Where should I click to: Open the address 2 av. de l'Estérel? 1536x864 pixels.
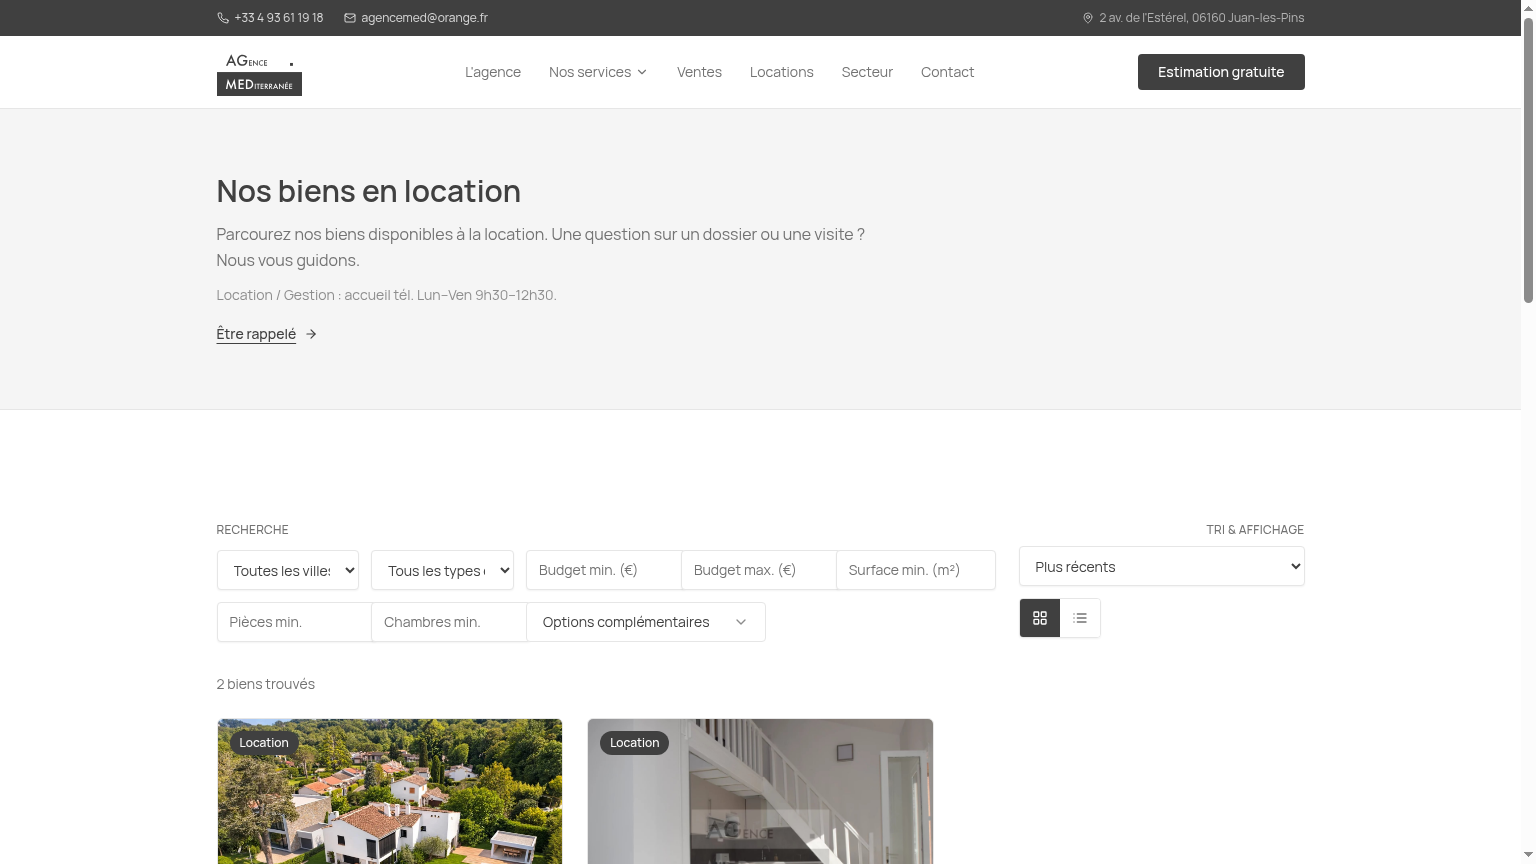tap(1201, 18)
